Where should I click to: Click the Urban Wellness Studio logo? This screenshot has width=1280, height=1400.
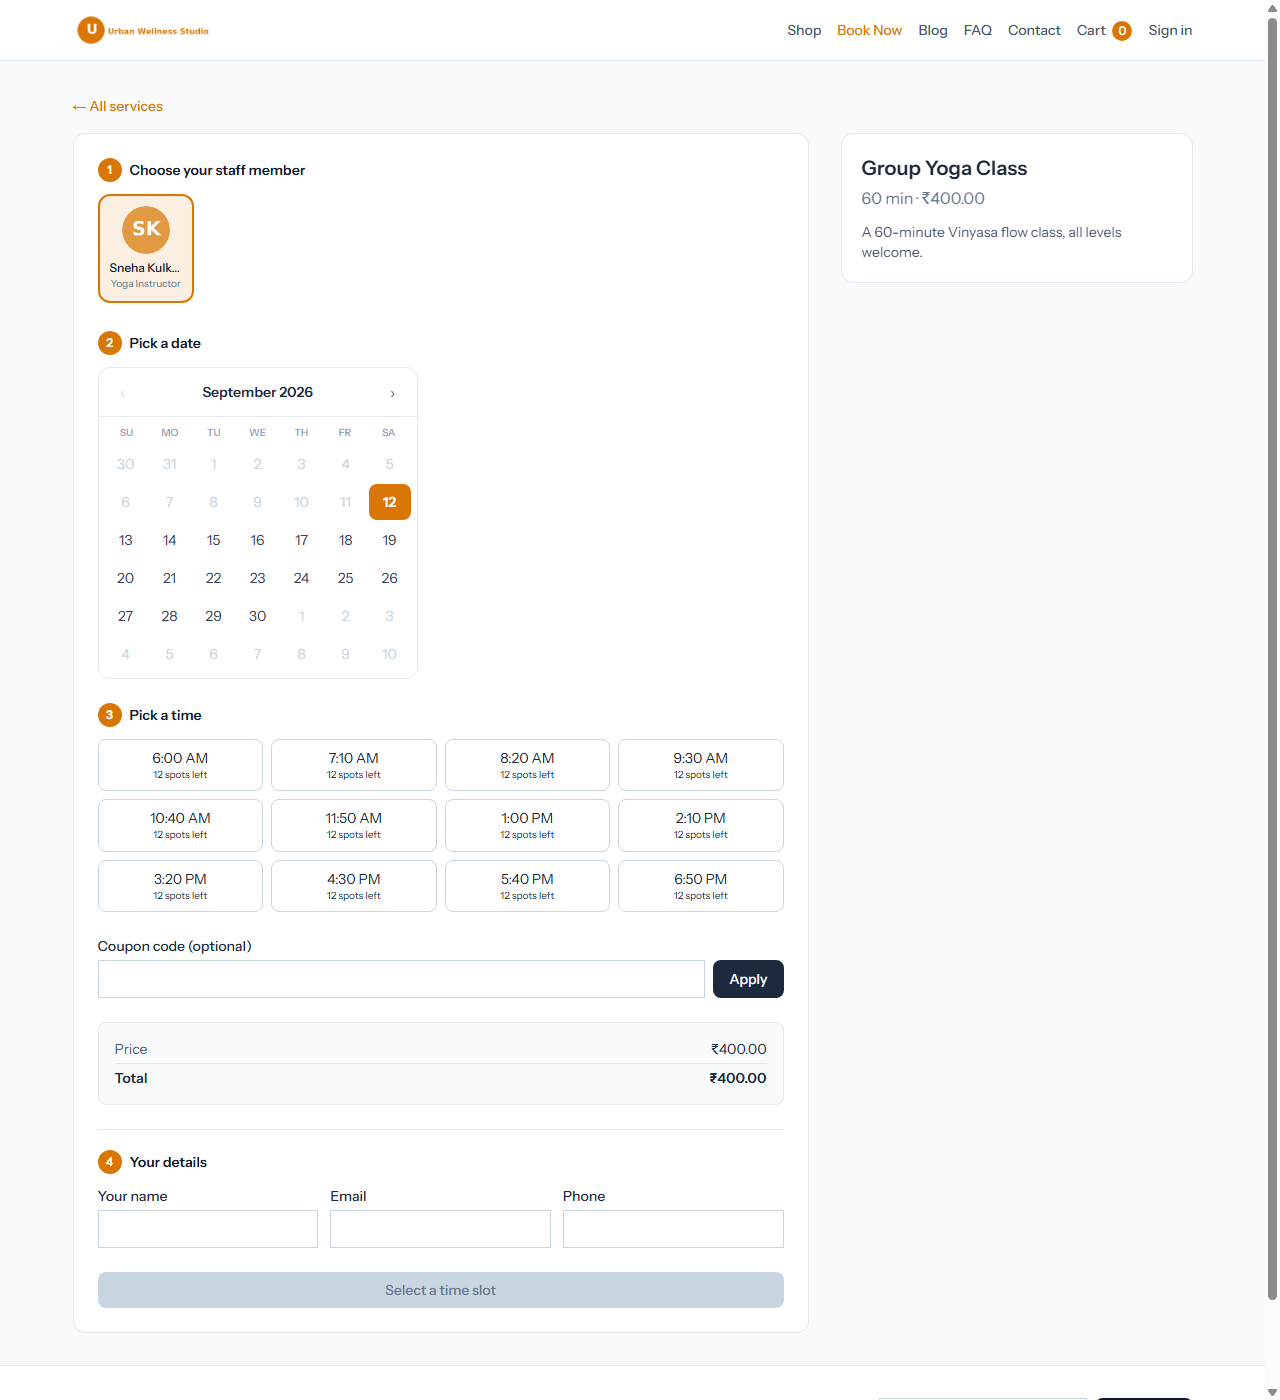(x=143, y=30)
